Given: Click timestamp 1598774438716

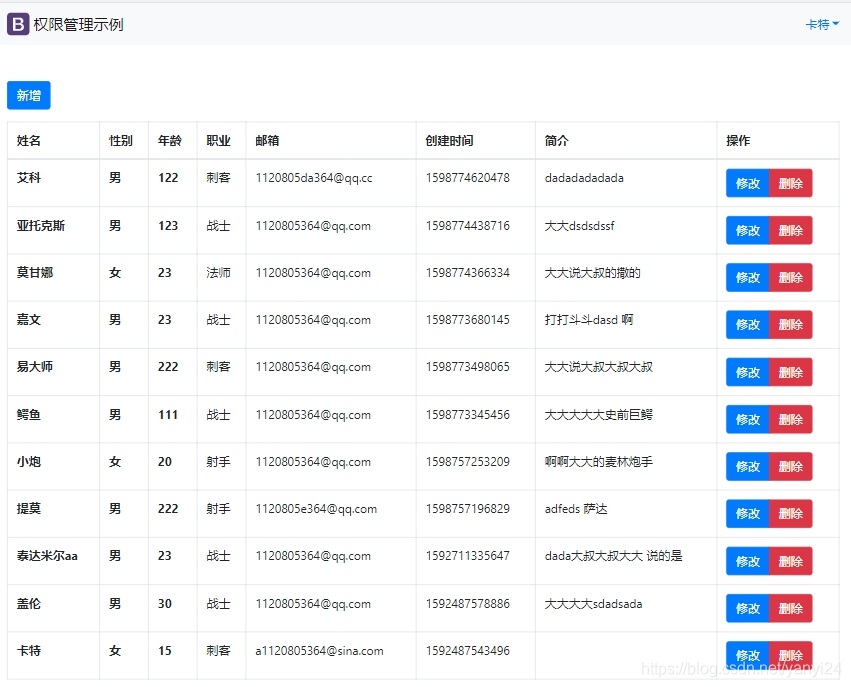Looking at the screenshot, I should click(467, 225).
